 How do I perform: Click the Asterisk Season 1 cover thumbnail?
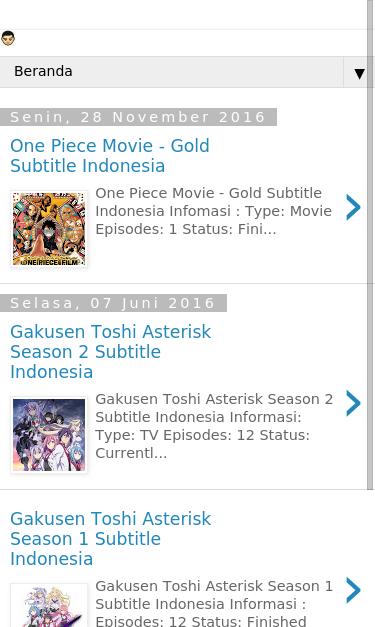(x=49, y=605)
